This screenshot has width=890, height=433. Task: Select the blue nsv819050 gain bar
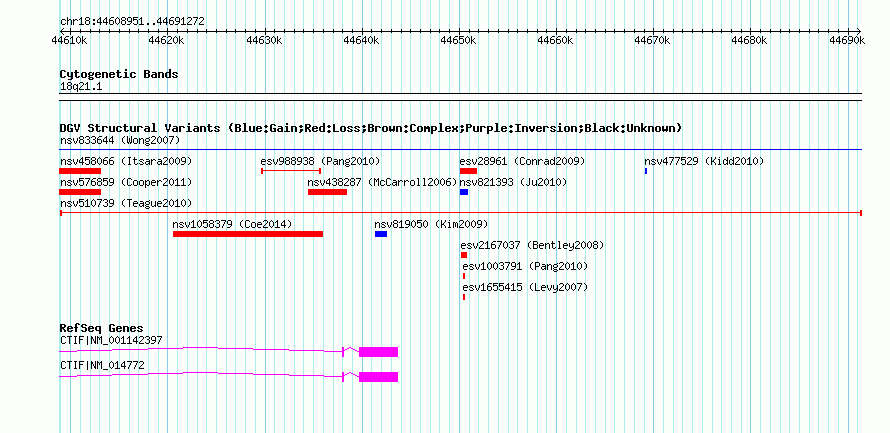(381, 234)
